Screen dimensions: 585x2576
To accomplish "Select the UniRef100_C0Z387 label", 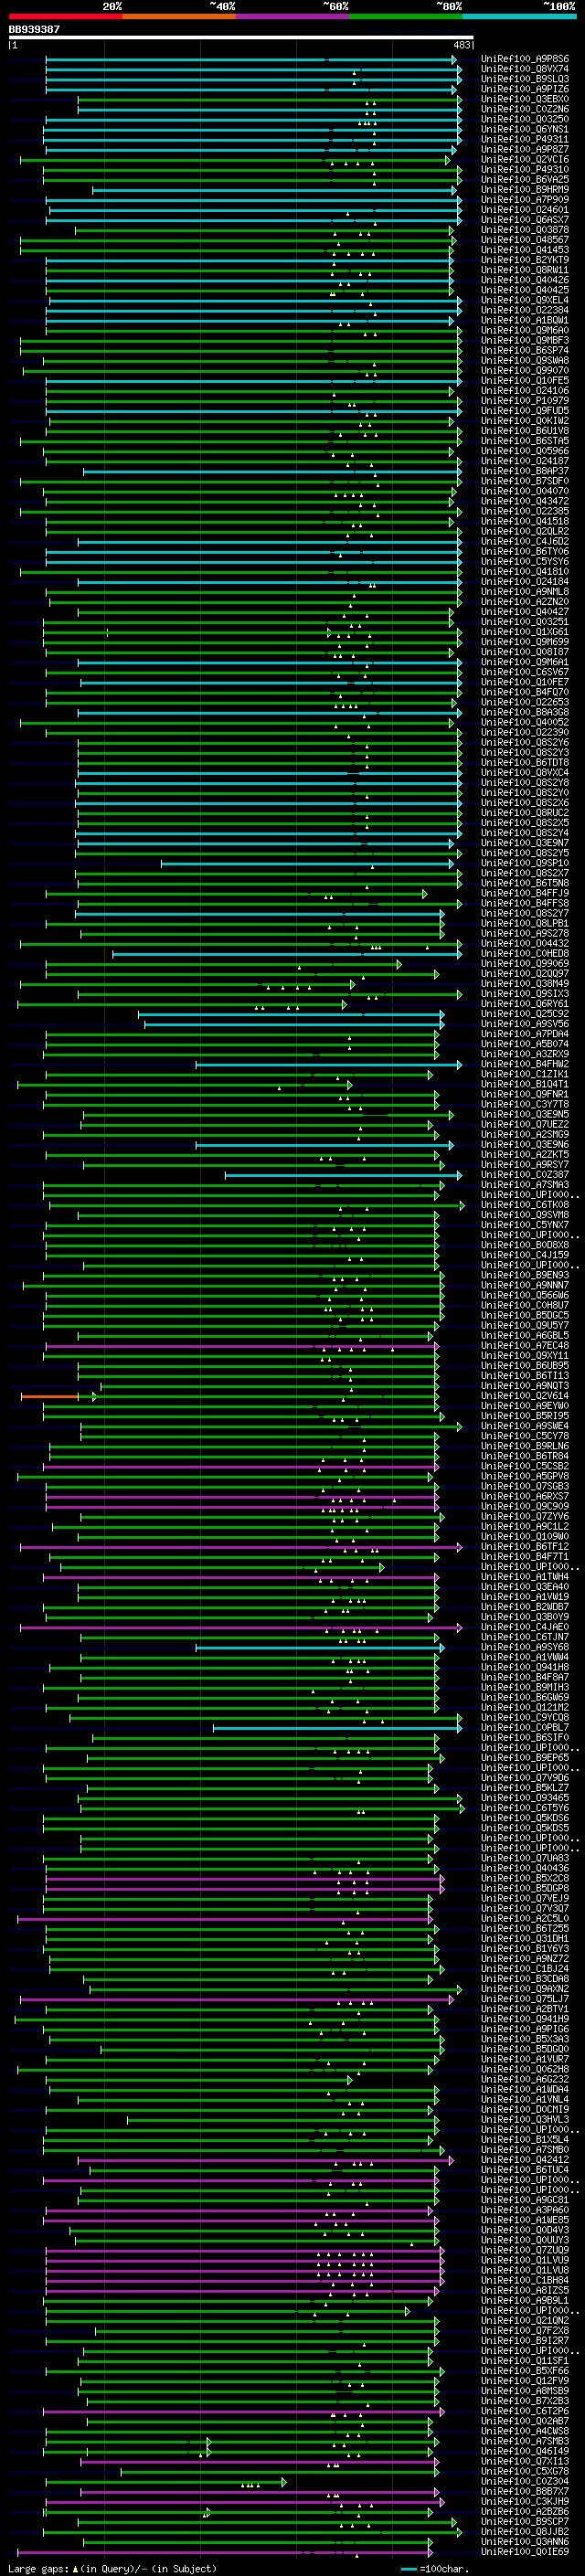I will pyautogui.click(x=525, y=1175).
